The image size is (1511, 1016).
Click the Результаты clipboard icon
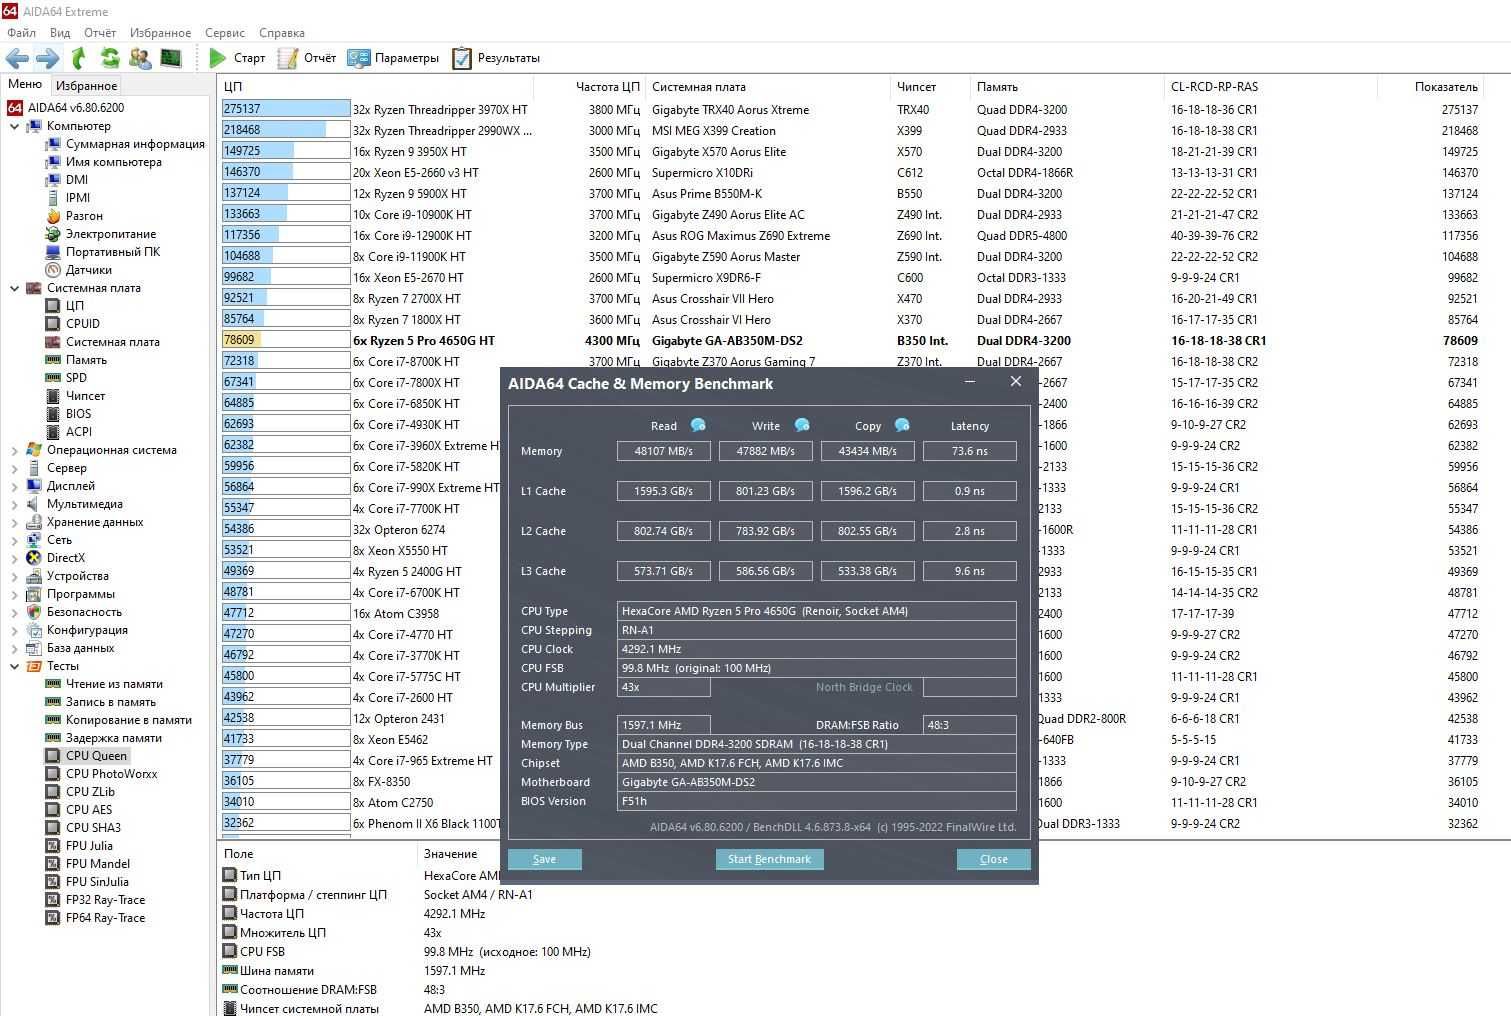[x=461, y=58]
